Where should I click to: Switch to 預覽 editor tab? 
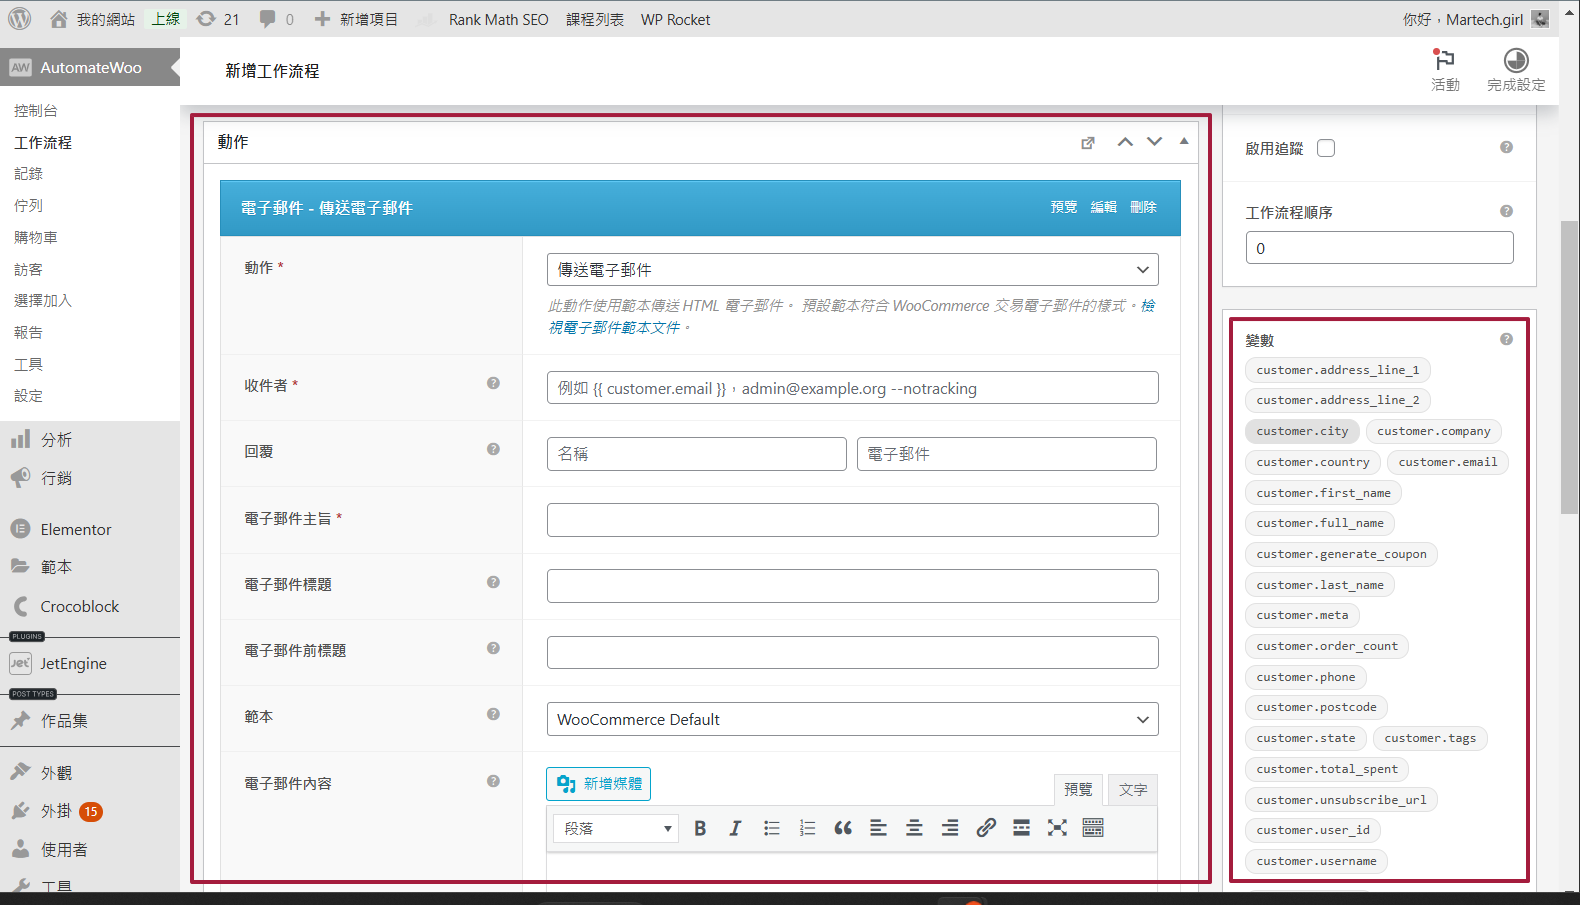click(x=1078, y=789)
